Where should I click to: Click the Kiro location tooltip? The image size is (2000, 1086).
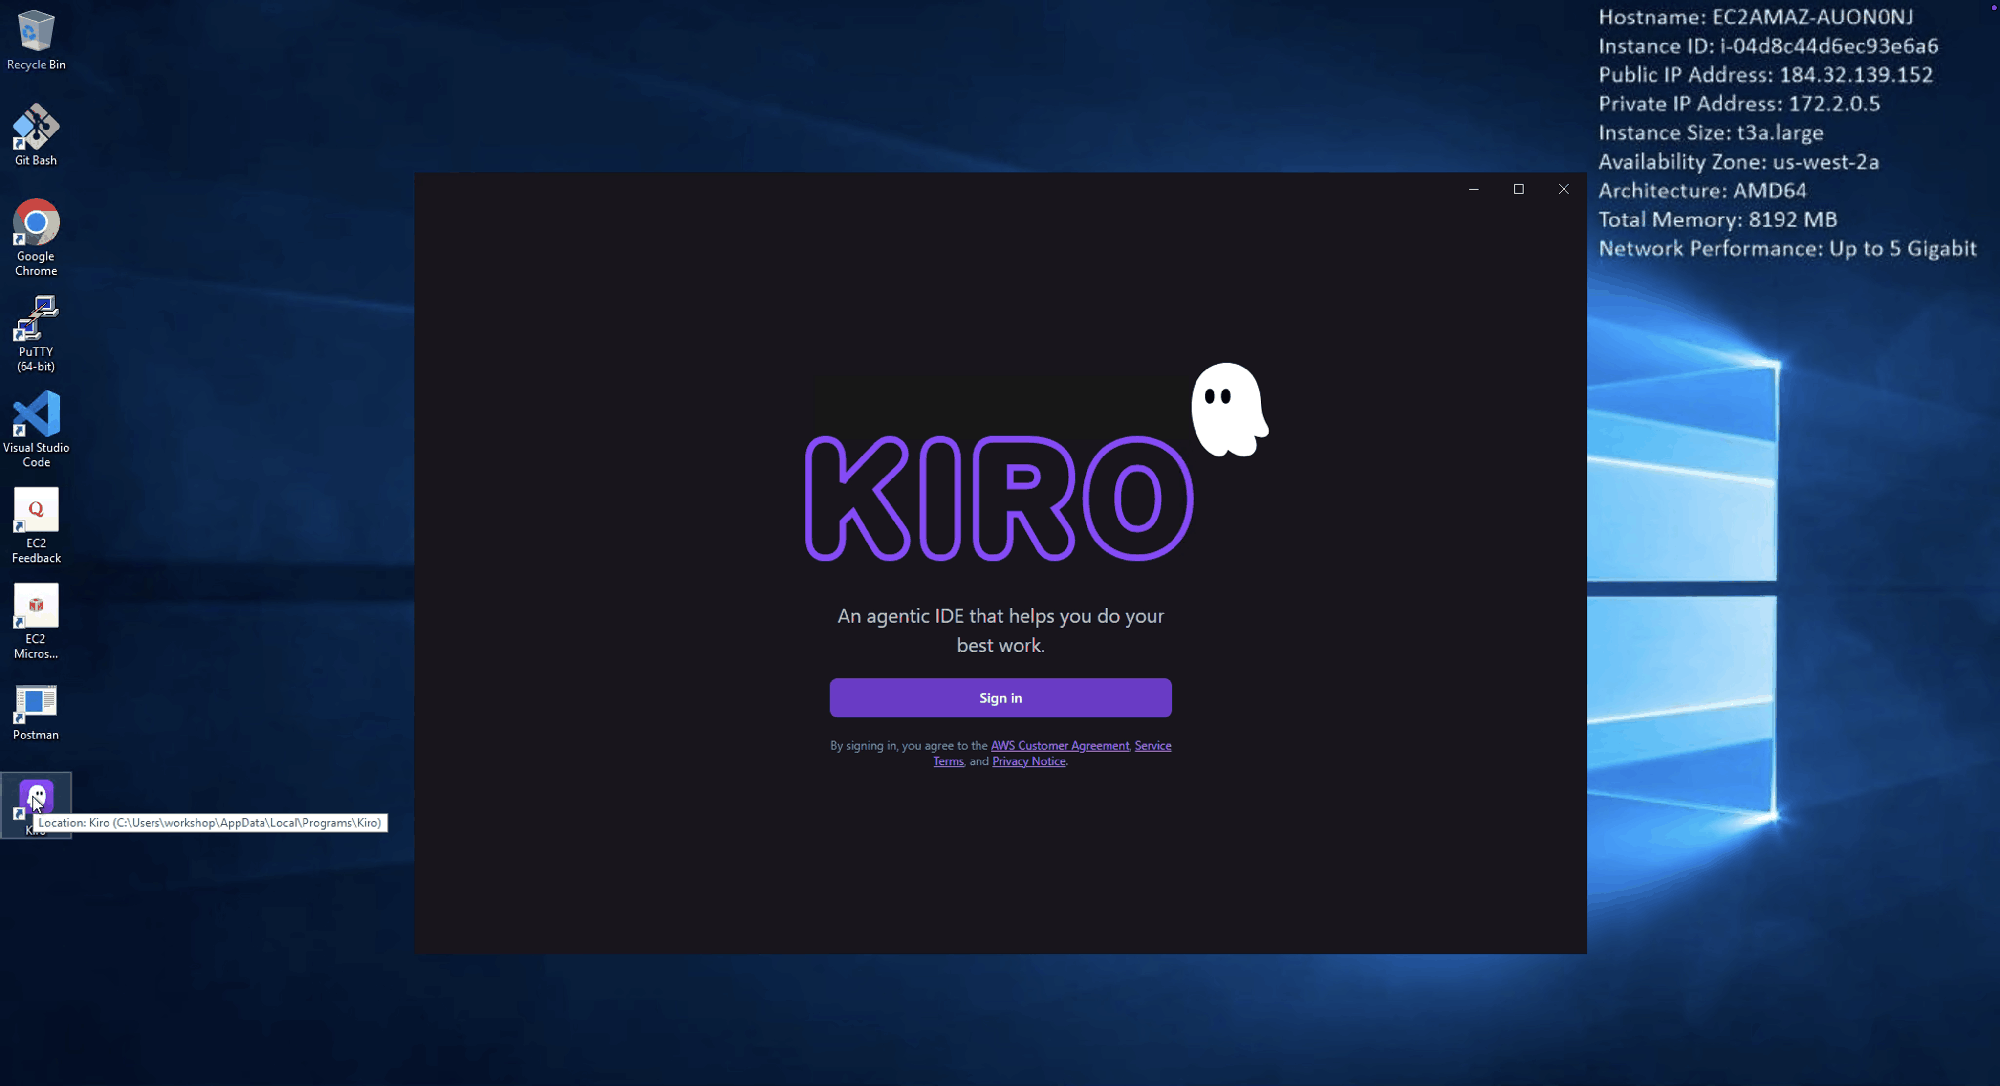[210, 823]
